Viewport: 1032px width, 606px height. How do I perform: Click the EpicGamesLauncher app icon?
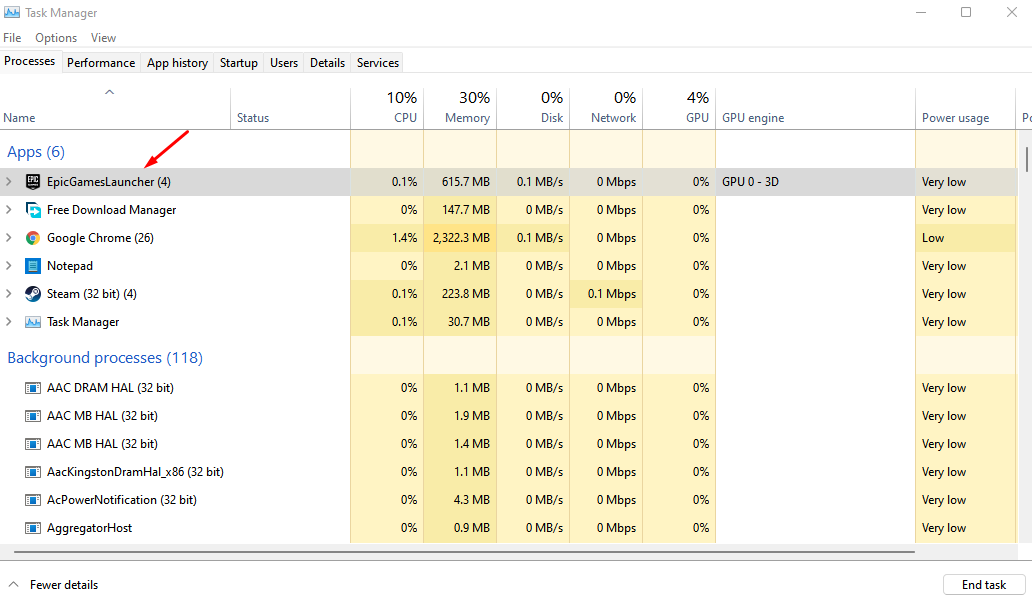click(x=32, y=182)
